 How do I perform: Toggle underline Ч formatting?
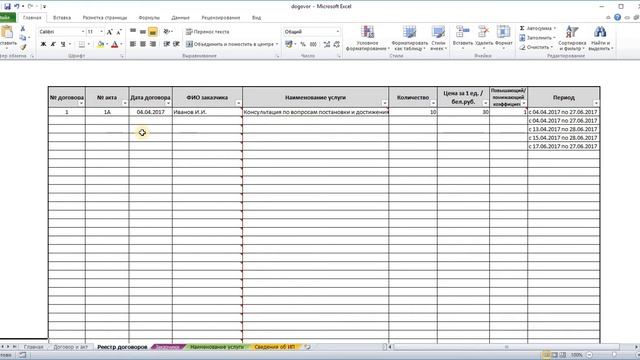click(x=63, y=44)
